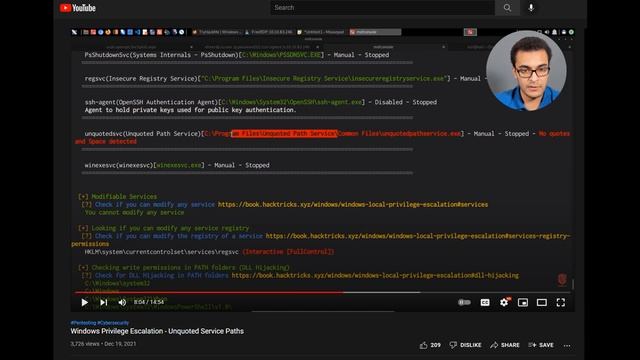This screenshot has width=640, height=360.
Task: Open the #Cybersecurity hashtag link
Action: click(x=113, y=323)
